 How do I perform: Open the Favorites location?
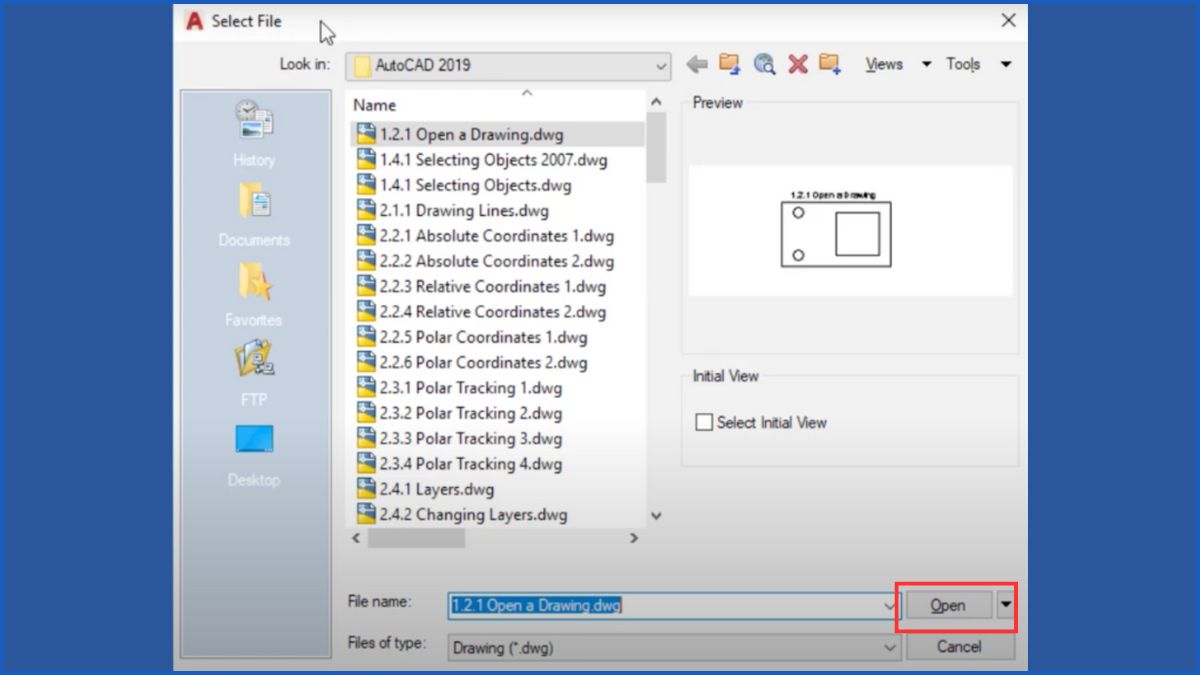254,293
